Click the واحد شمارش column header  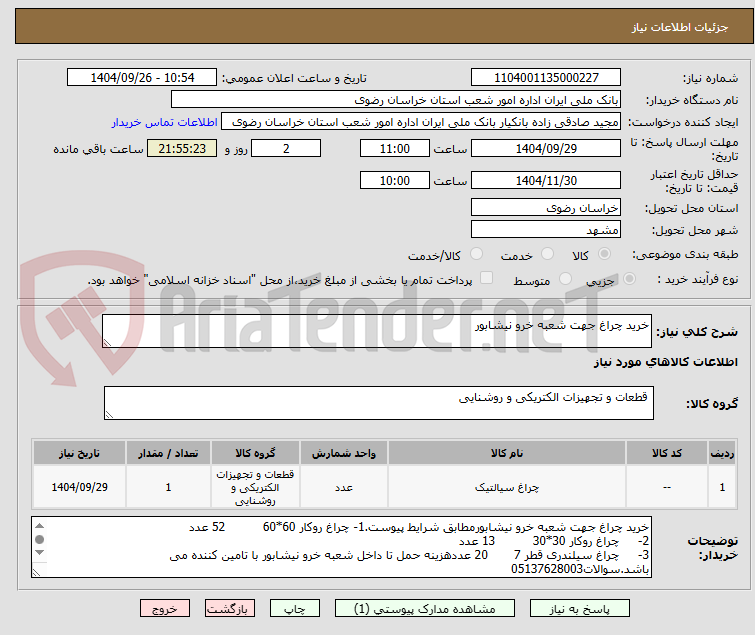click(344, 453)
